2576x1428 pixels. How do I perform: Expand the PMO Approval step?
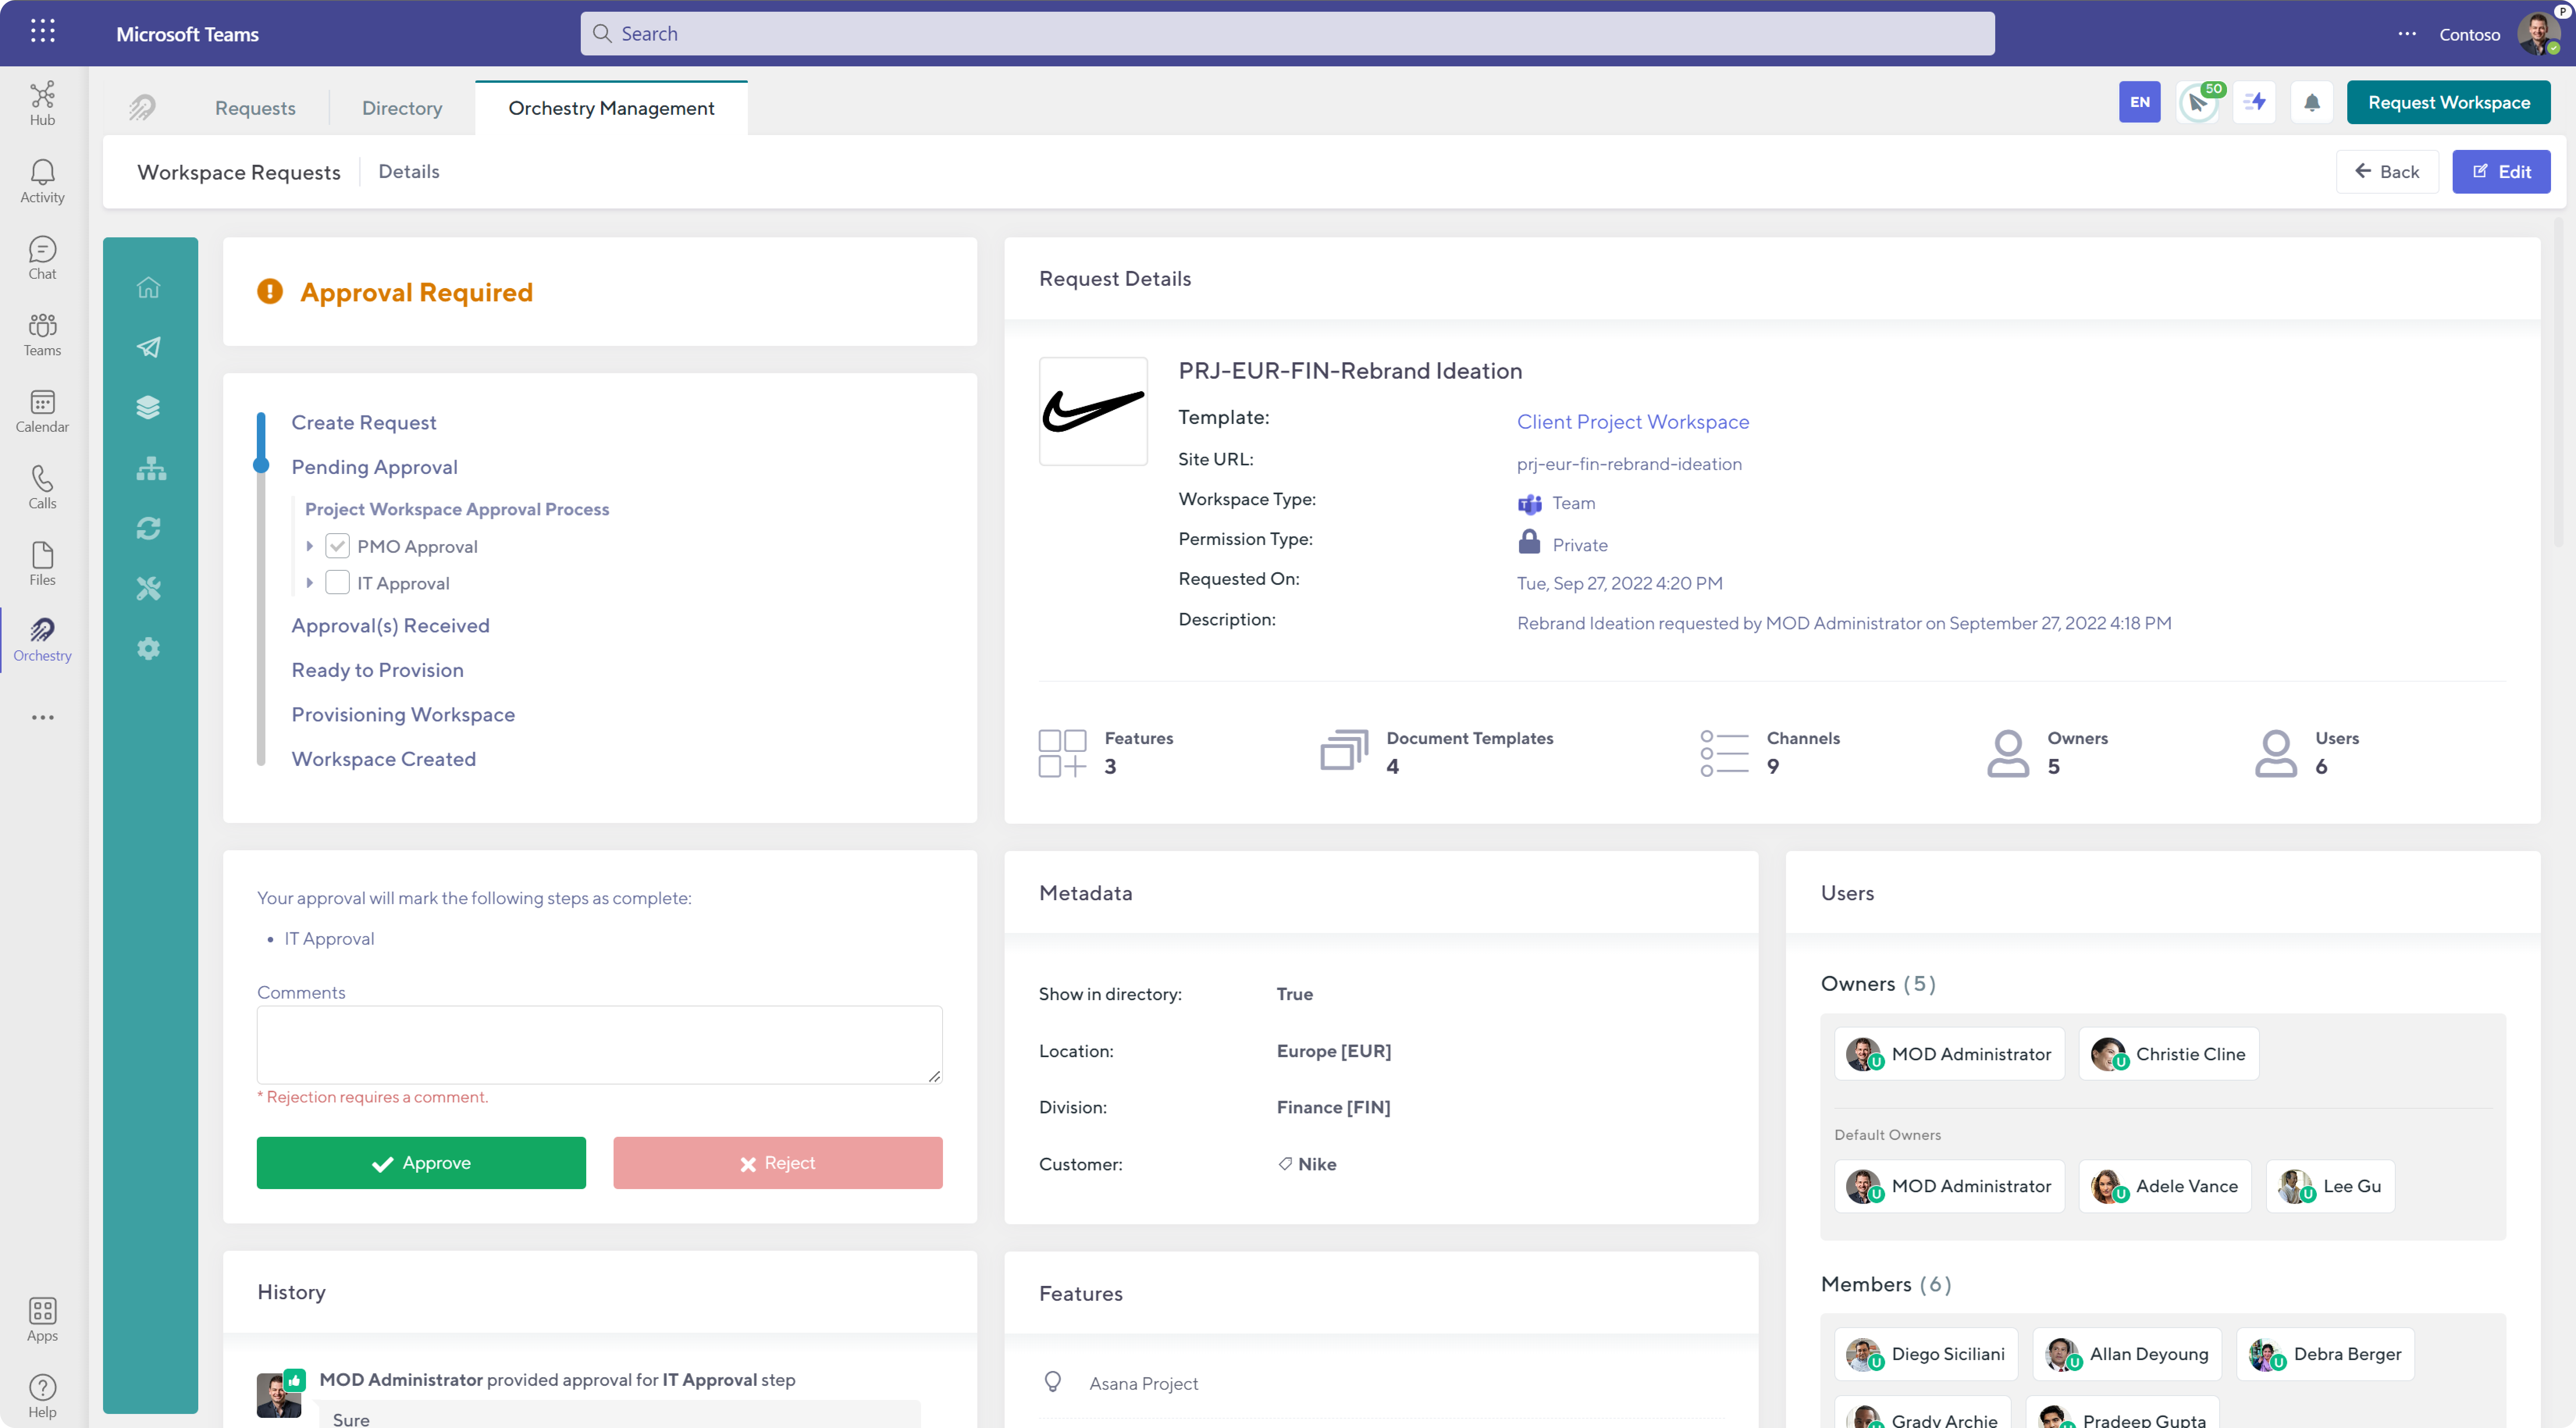[310, 546]
